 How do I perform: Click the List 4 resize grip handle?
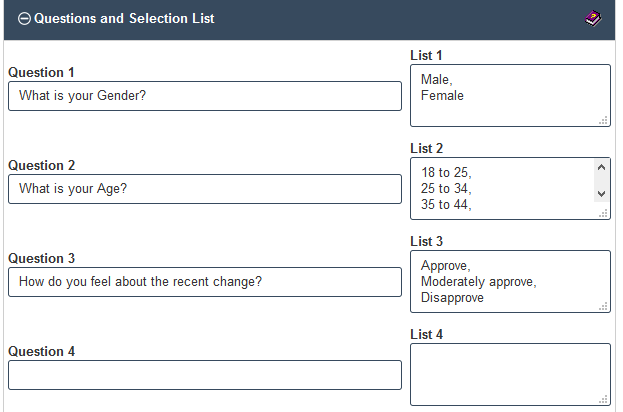coord(604,400)
